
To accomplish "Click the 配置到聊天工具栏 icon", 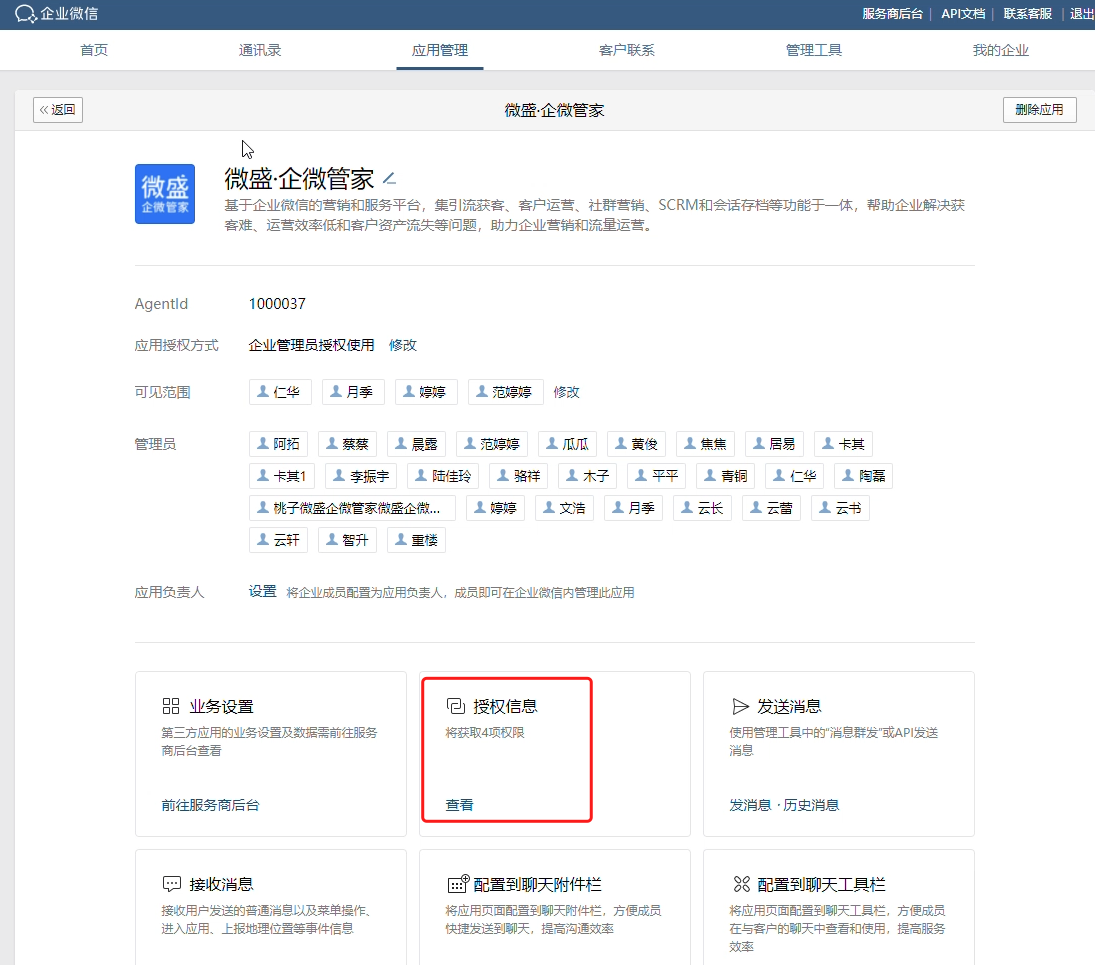I will [741, 884].
